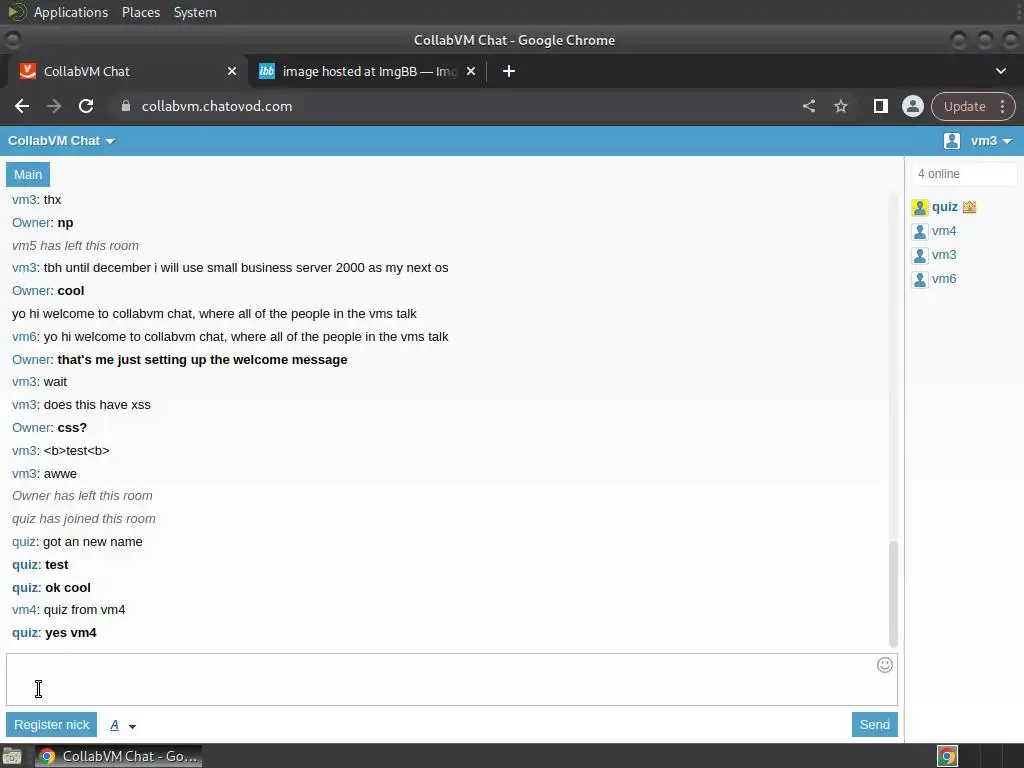Click the chat history scrollbar
Screen dimensions: 1024x768
[x=893, y=593]
